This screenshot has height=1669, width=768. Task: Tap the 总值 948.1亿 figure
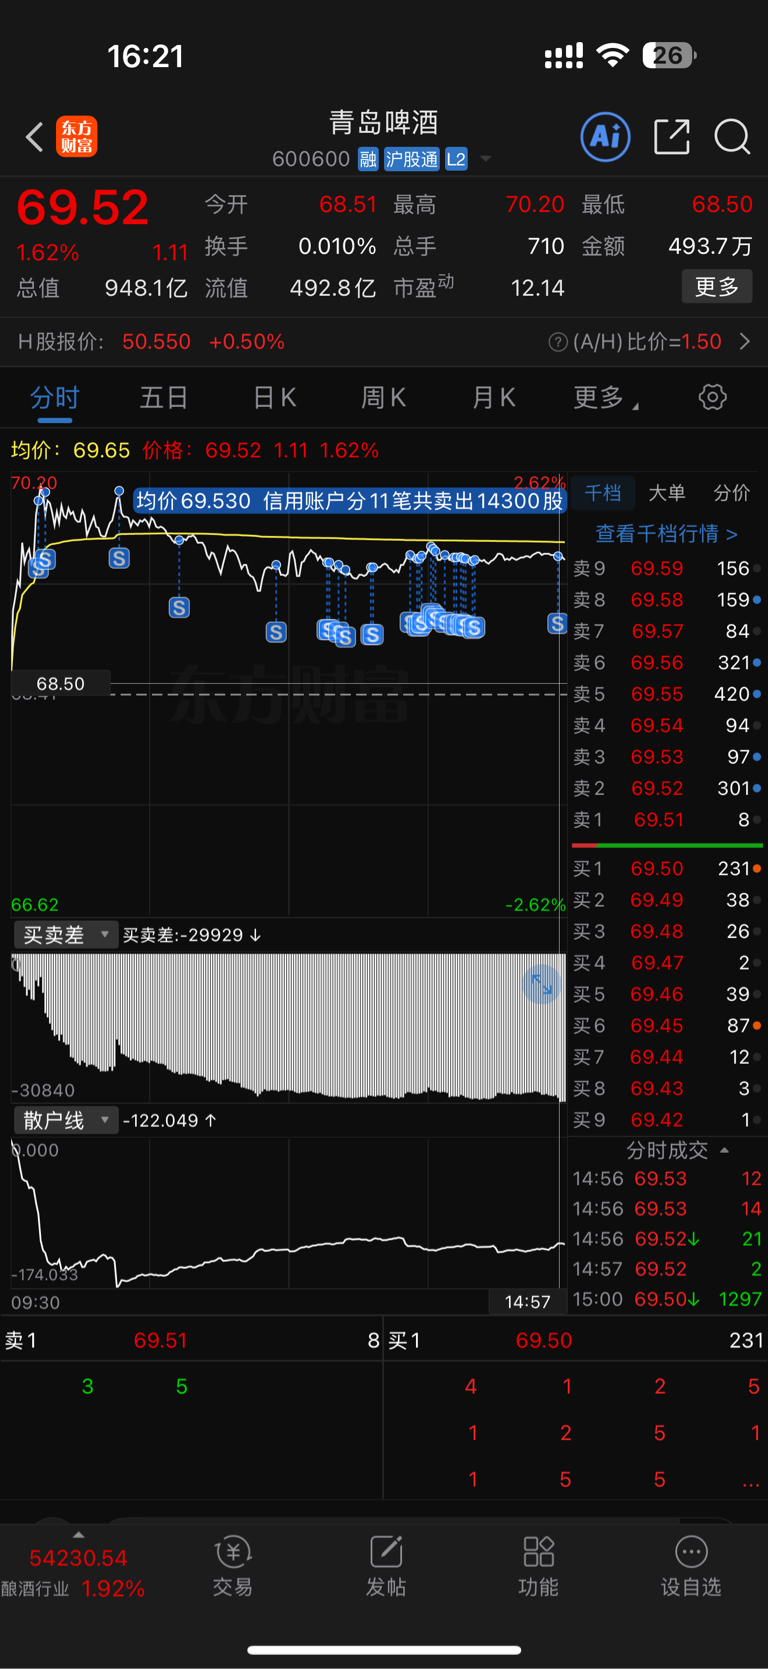[x=102, y=288]
